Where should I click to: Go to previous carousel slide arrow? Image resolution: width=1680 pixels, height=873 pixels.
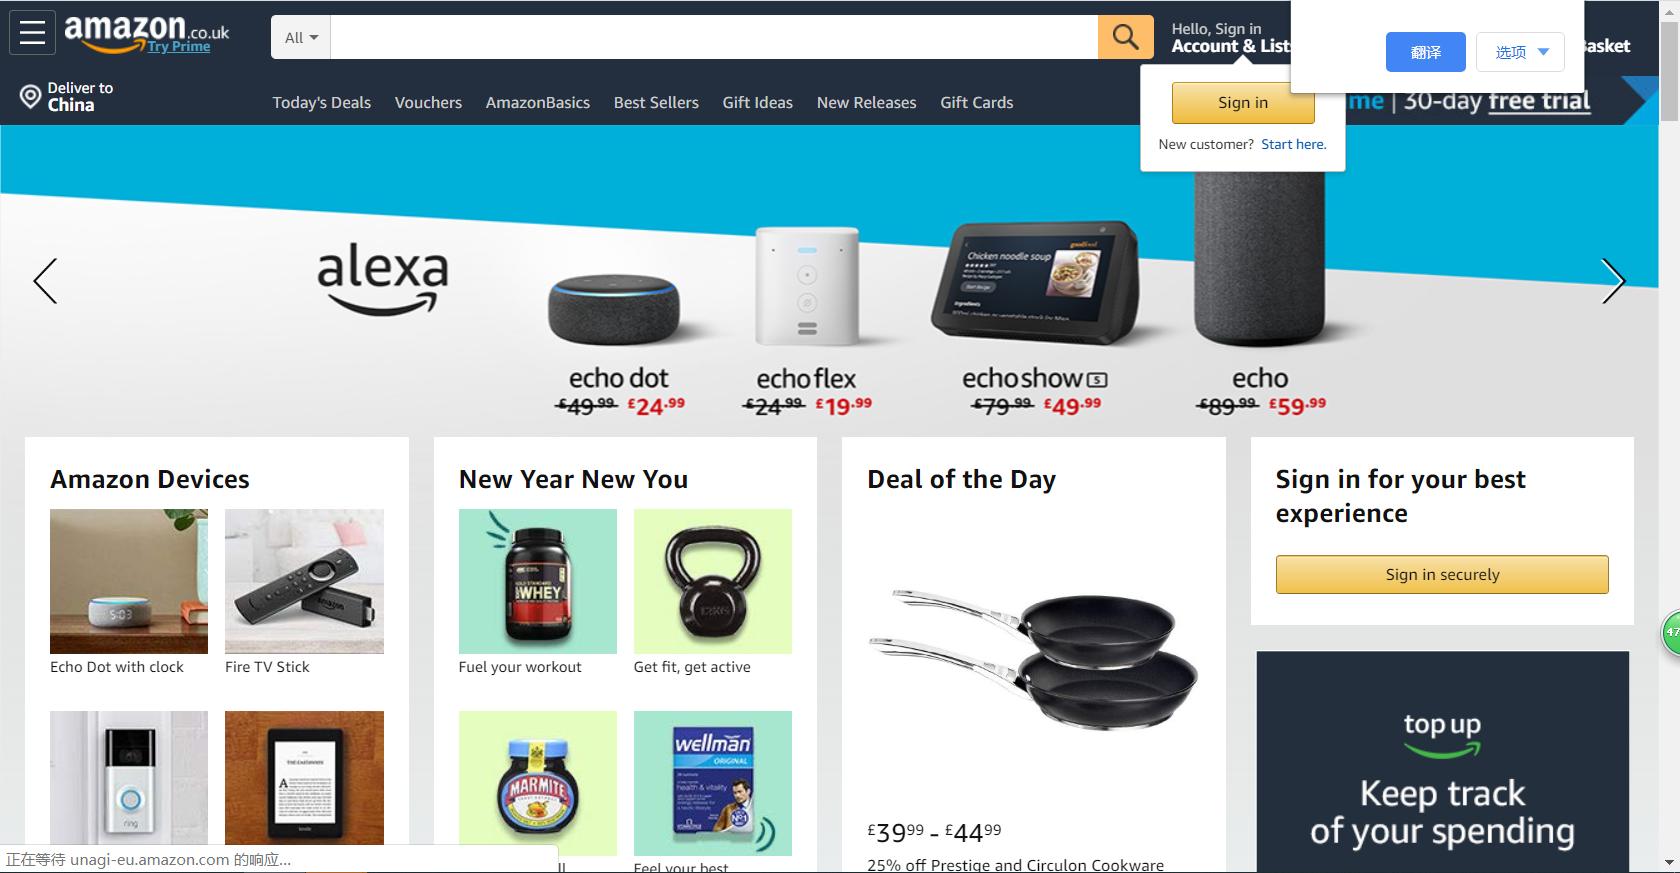[45, 281]
